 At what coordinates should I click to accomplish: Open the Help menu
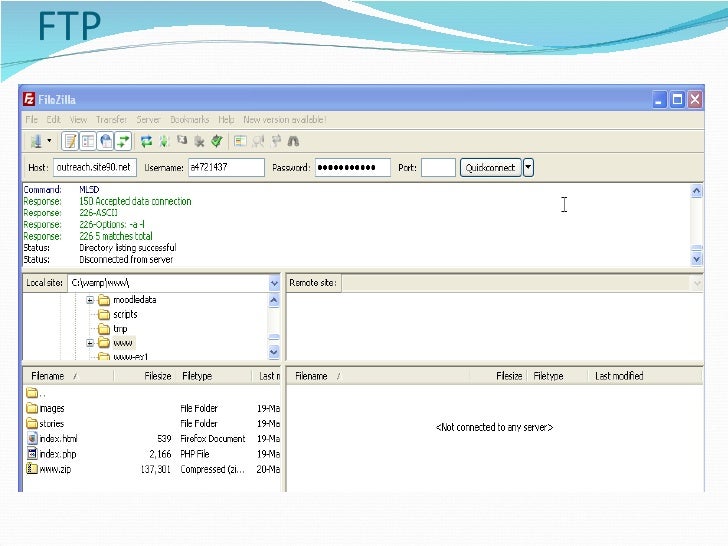pyautogui.click(x=226, y=120)
